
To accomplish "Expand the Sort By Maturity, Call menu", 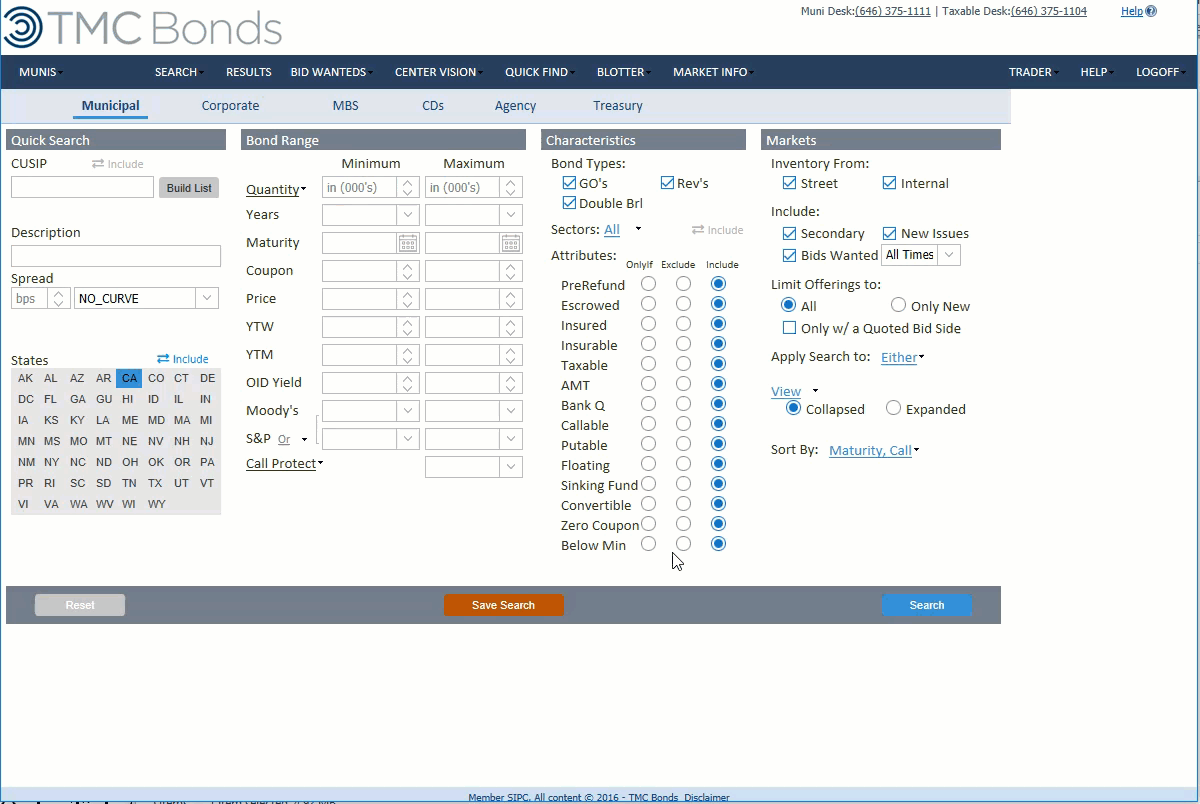I will pyautogui.click(x=874, y=451).
